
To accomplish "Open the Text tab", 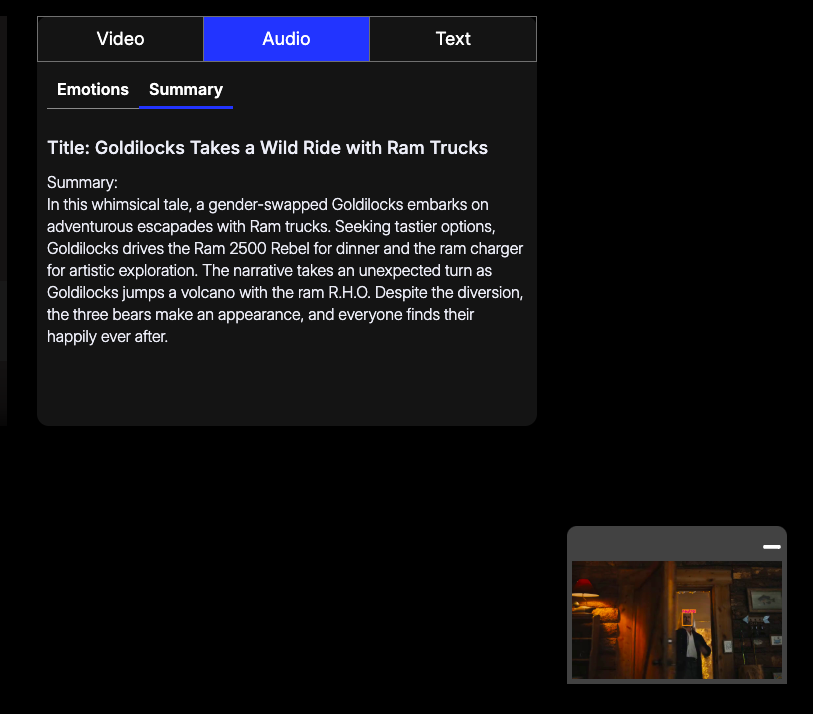I will pos(453,39).
